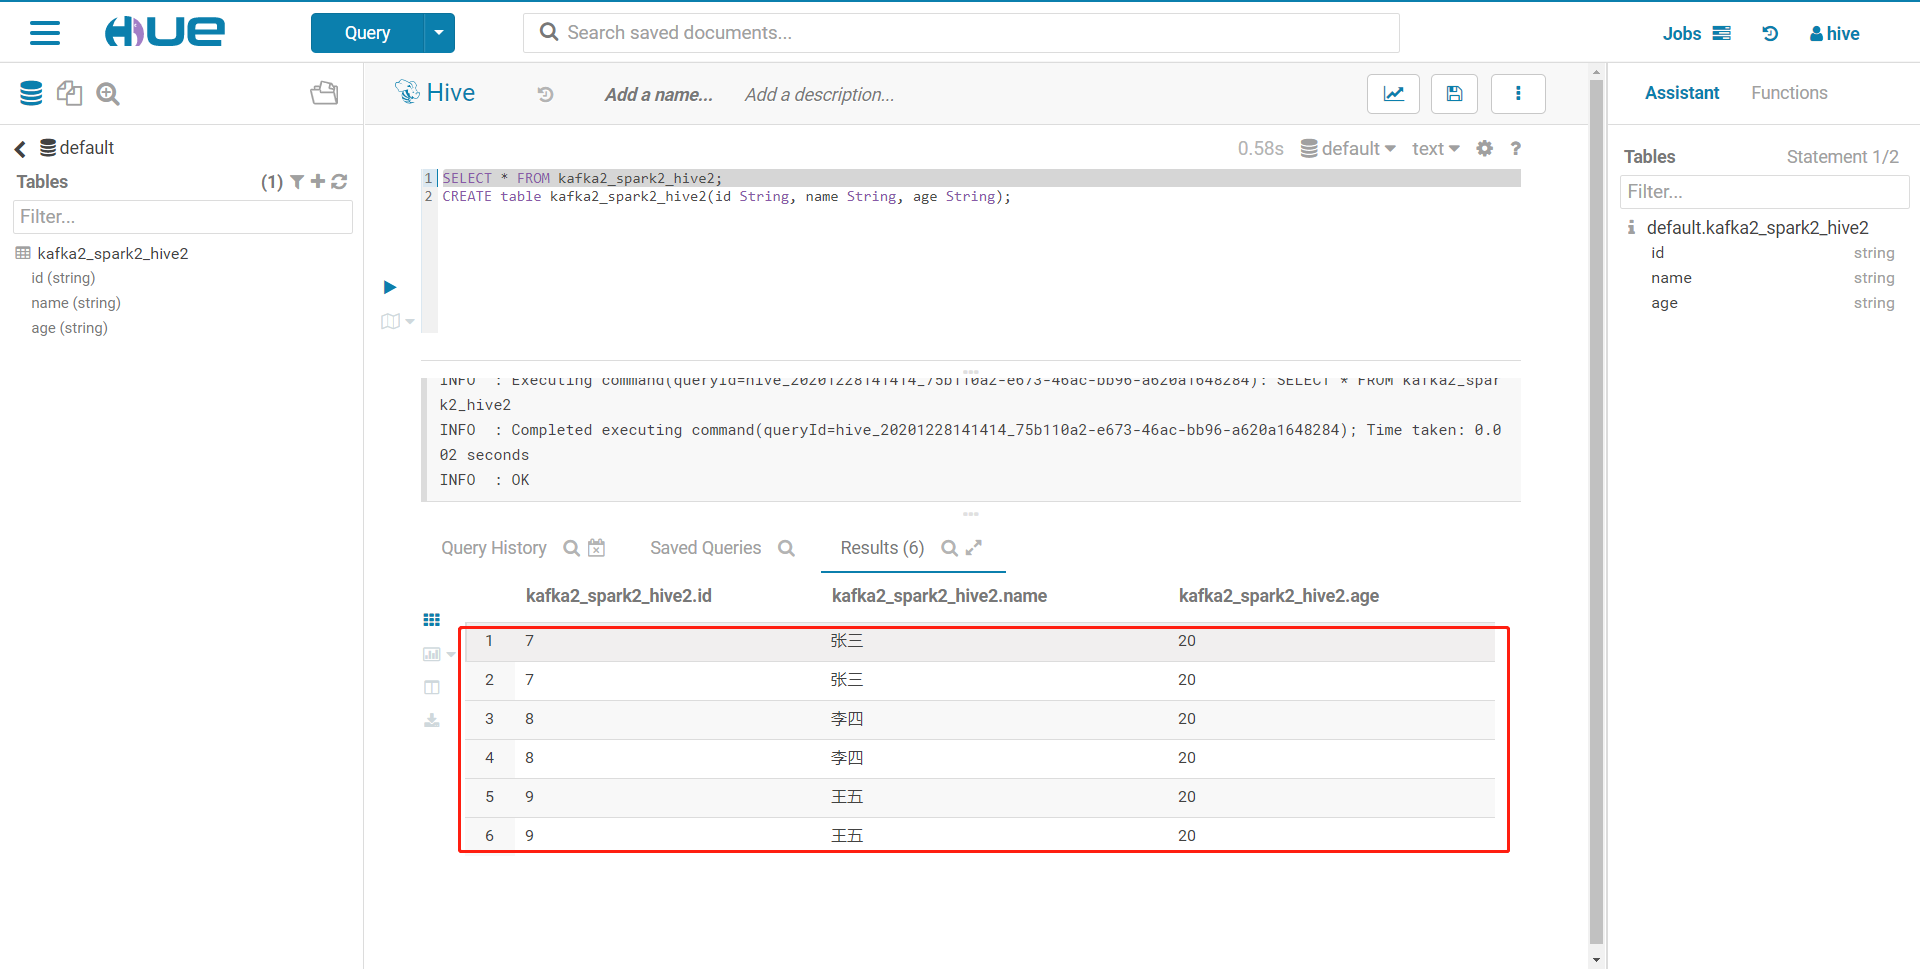1920x969 pixels.
Task: Show results grid view icon
Action: click(432, 620)
